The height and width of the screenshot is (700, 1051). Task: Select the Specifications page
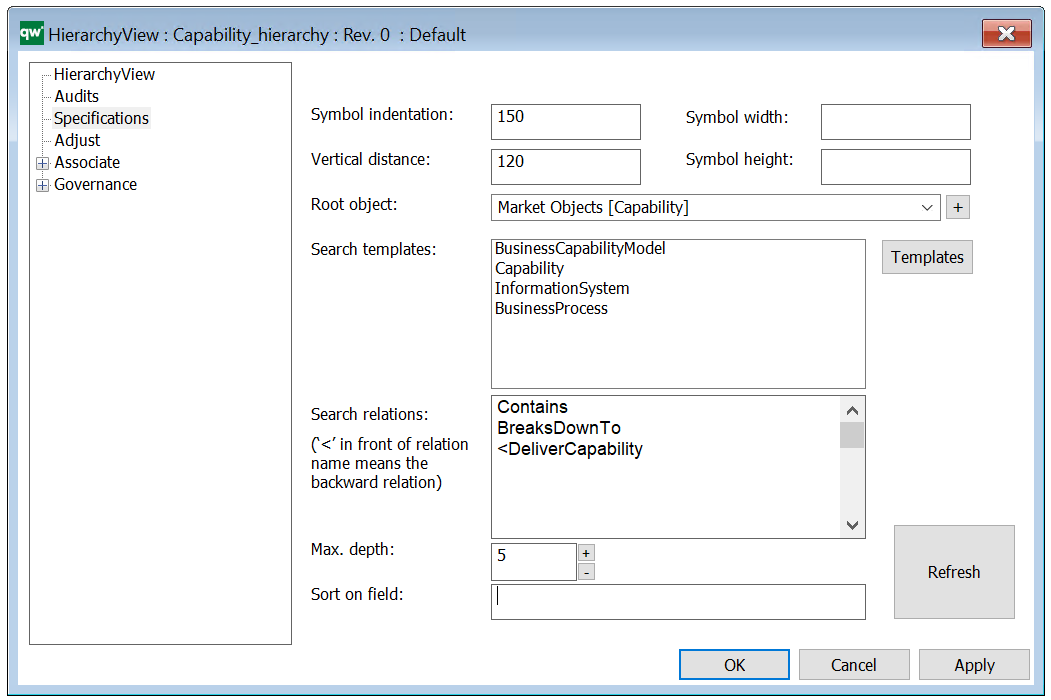pos(100,118)
